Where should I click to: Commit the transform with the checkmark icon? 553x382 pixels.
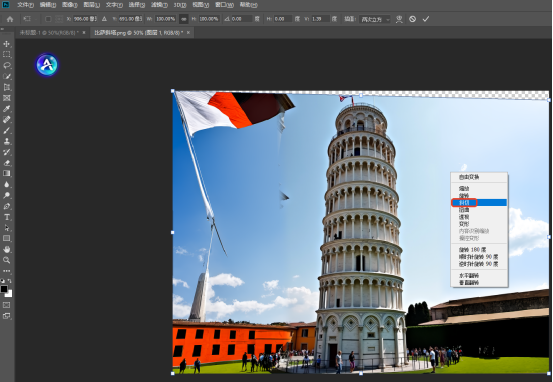(x=426, y=19)
